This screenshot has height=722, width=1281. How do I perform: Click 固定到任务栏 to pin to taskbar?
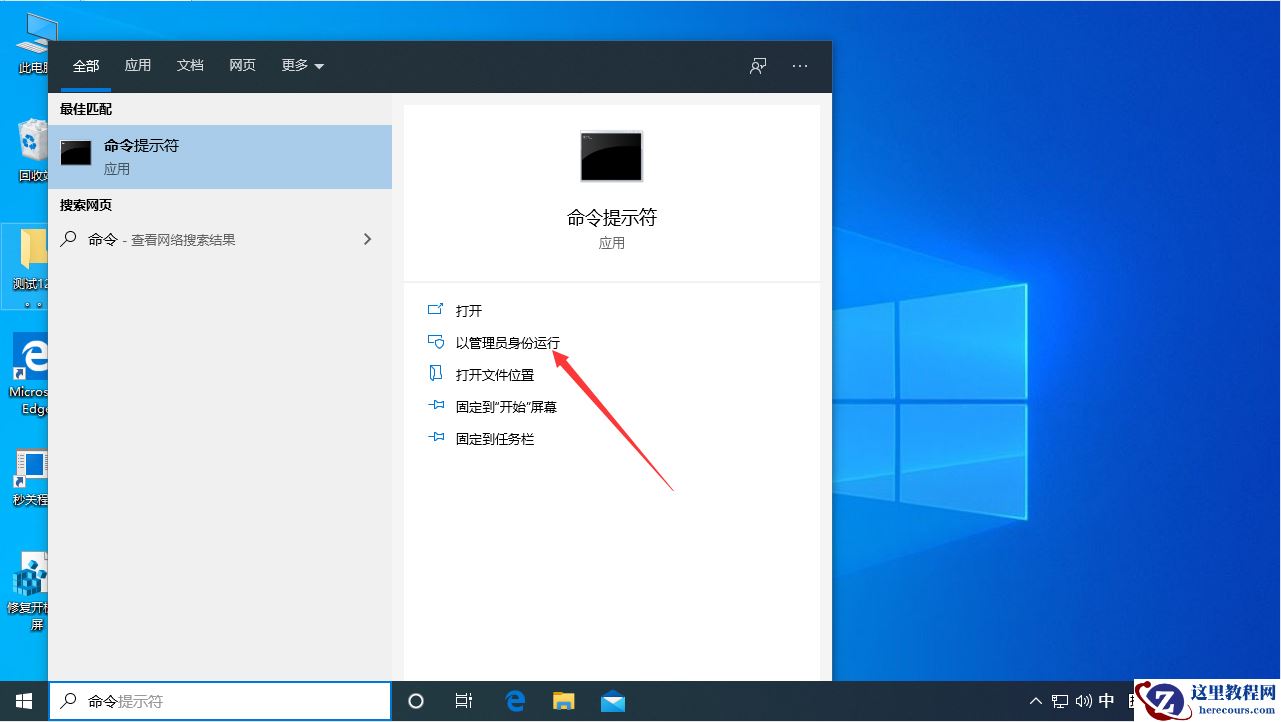(x=496, y=438)
